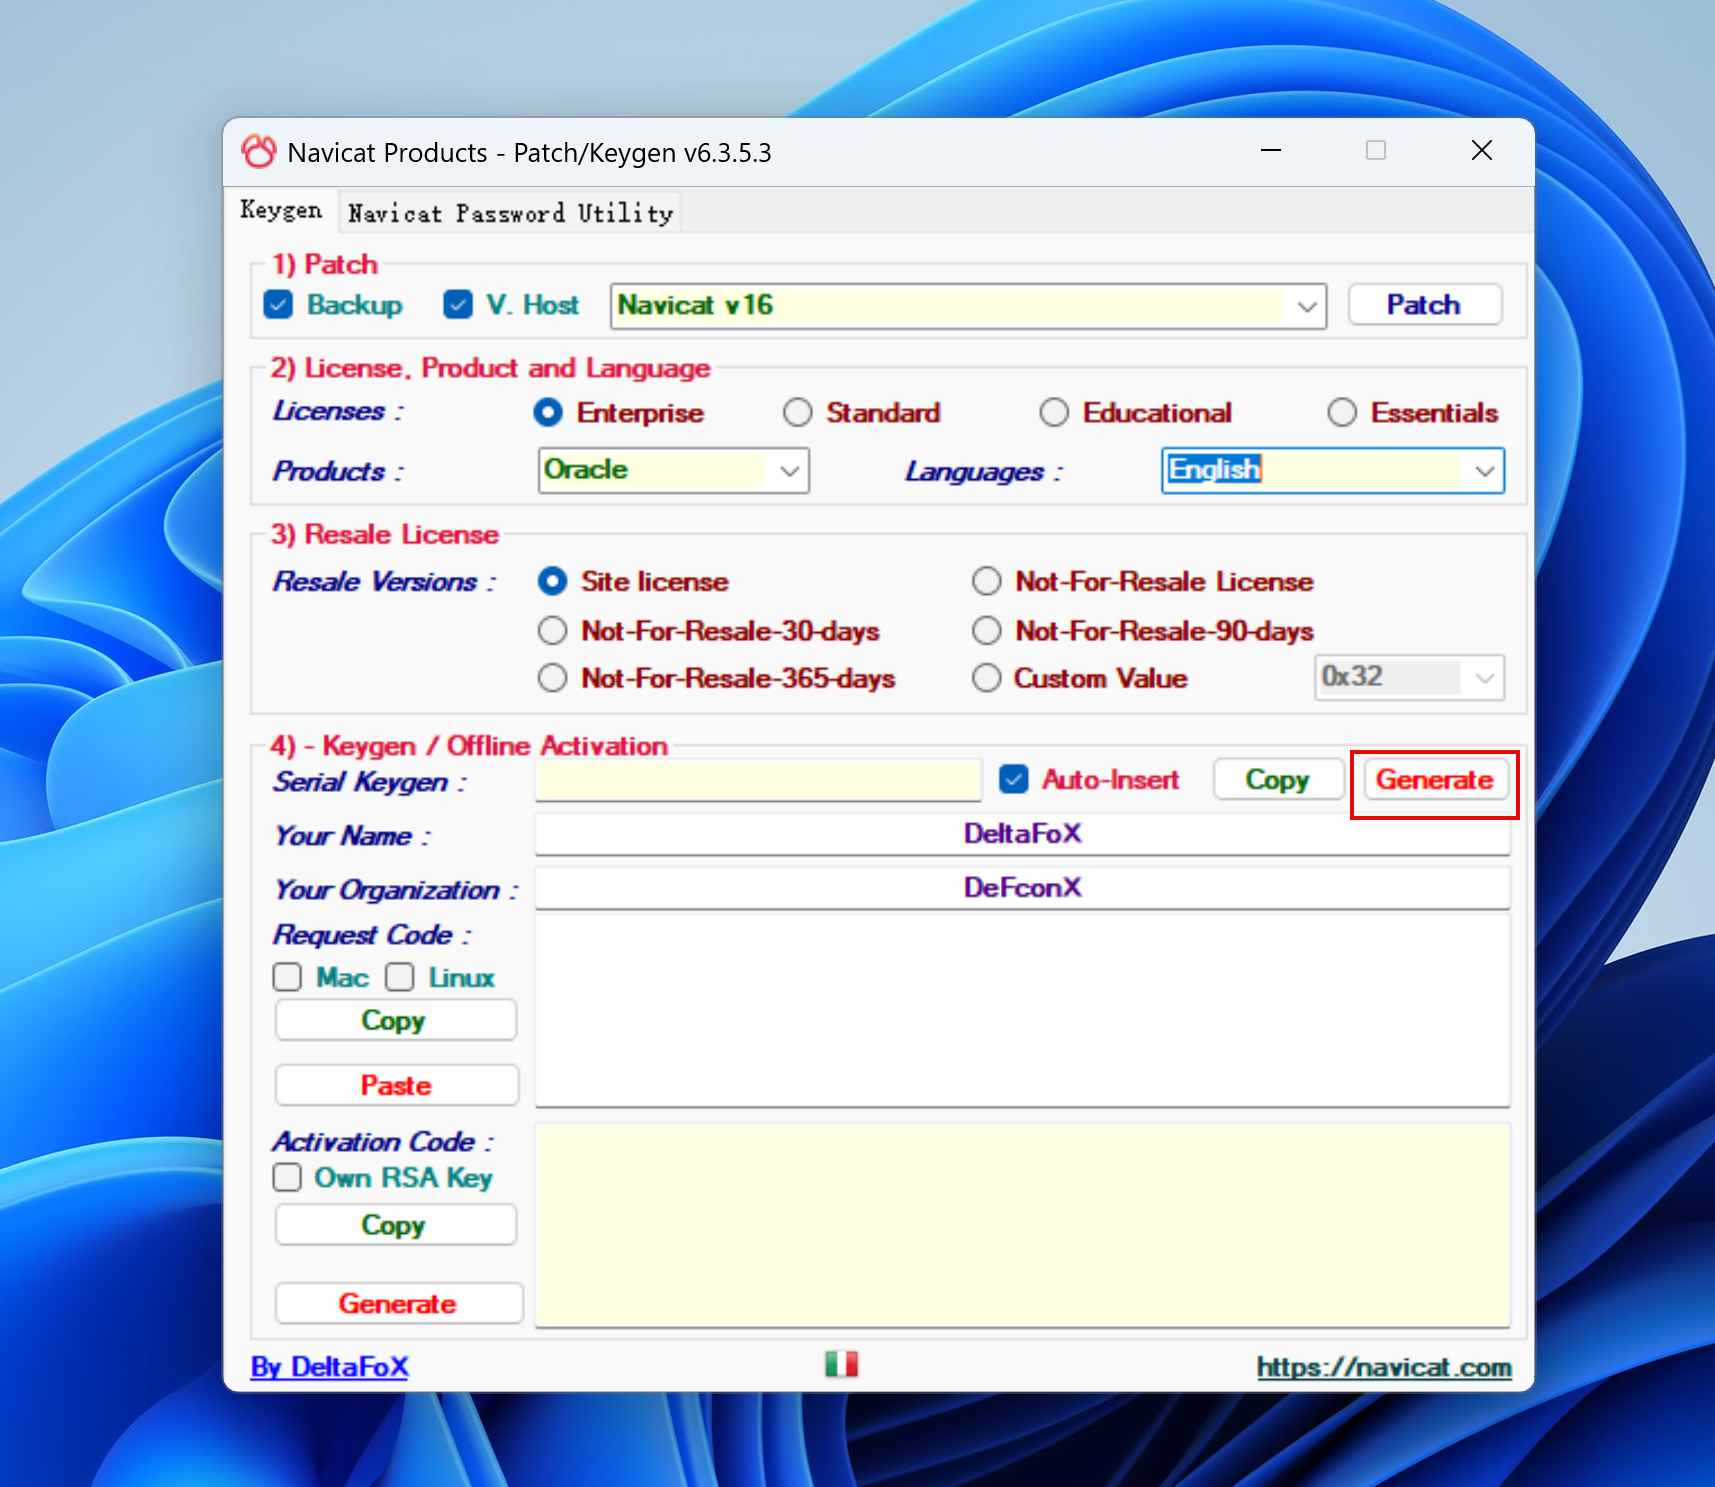Screen dimensions: 1715x1487
Task: Select the Standard license radio button
Action: (798, 413)
